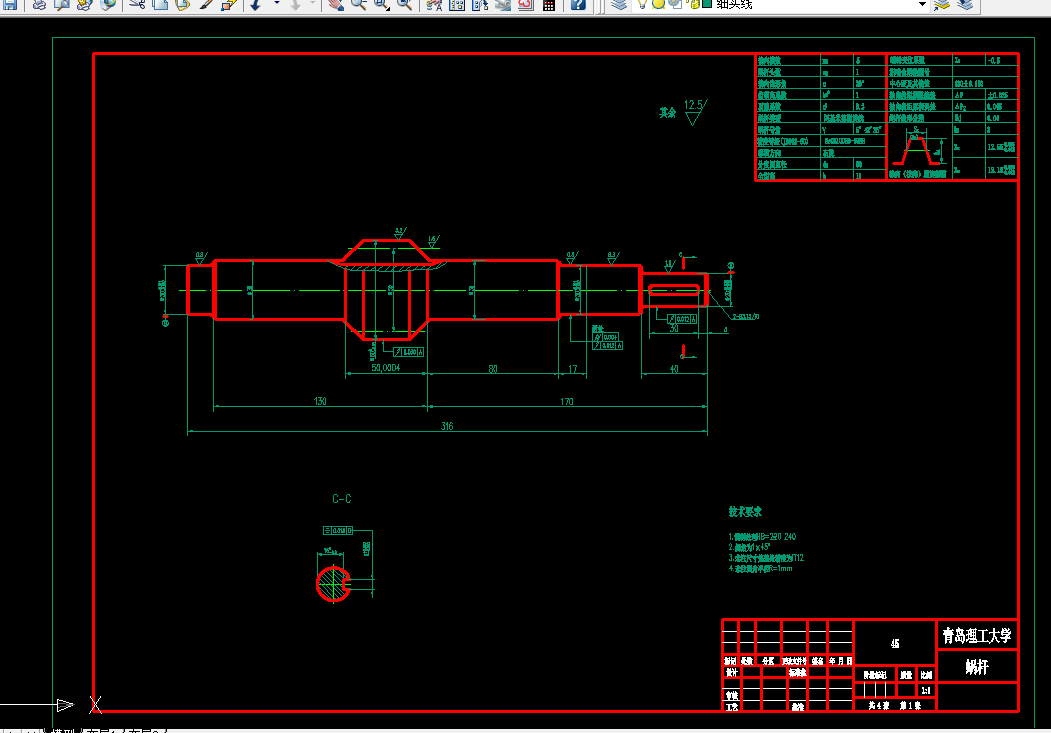Select the 40 keyway shaft dimension
The height and width of the screenshot is (733, 1051).
pos(674,369)
